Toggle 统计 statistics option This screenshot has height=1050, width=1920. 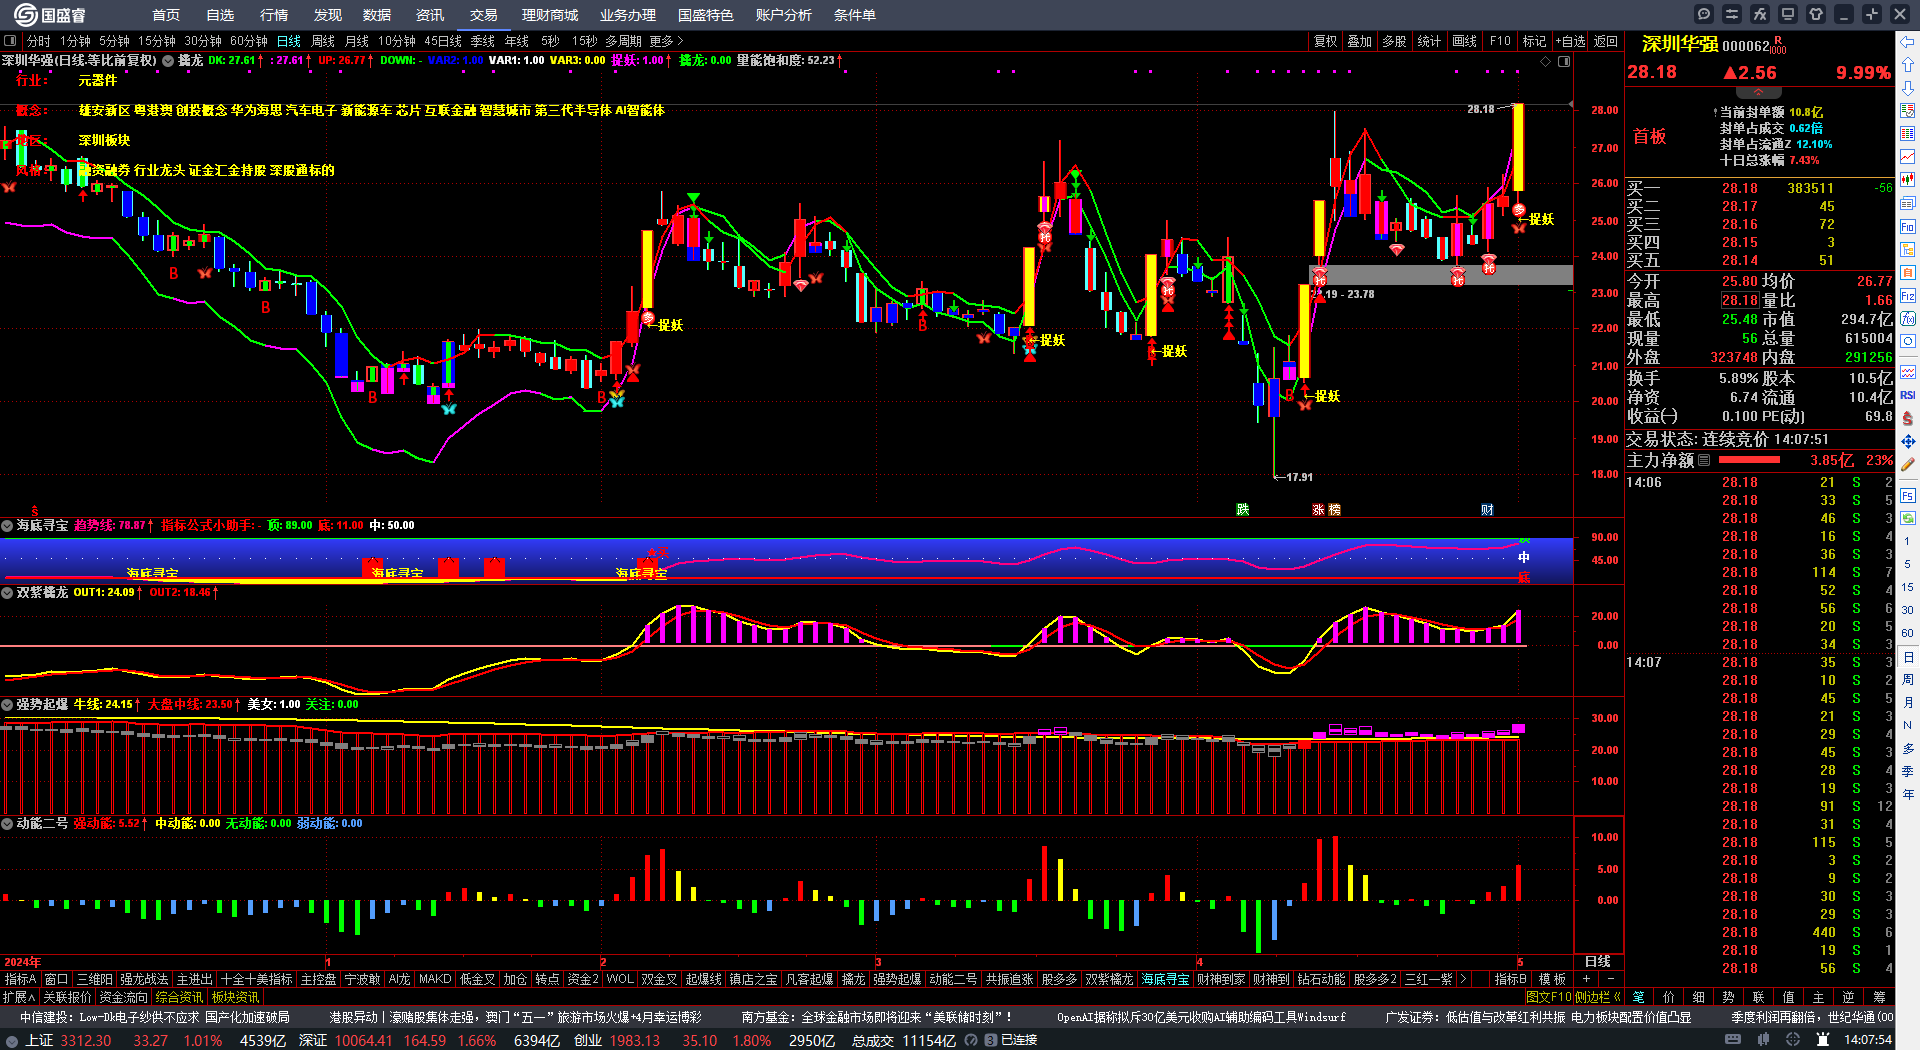pyautogui.click(x=1429, y=41)
